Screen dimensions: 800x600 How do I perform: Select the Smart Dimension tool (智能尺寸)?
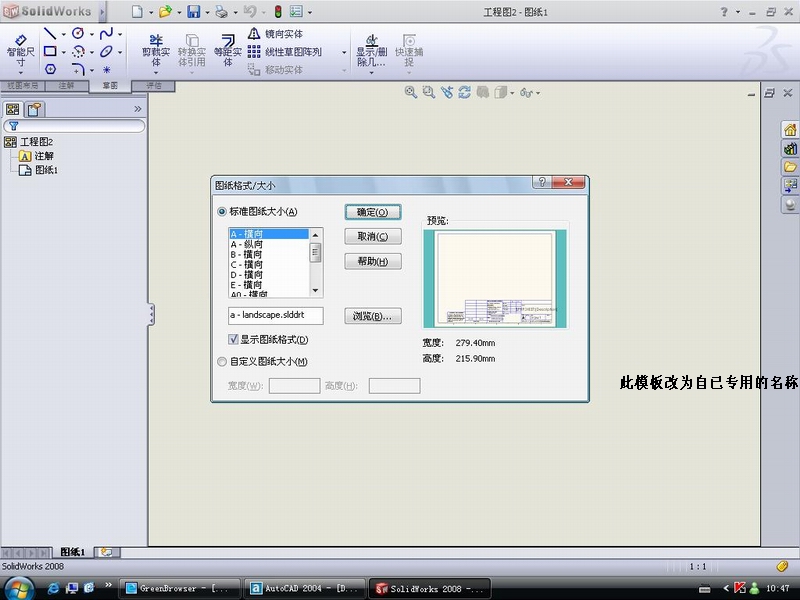click(x=20, y=52)
